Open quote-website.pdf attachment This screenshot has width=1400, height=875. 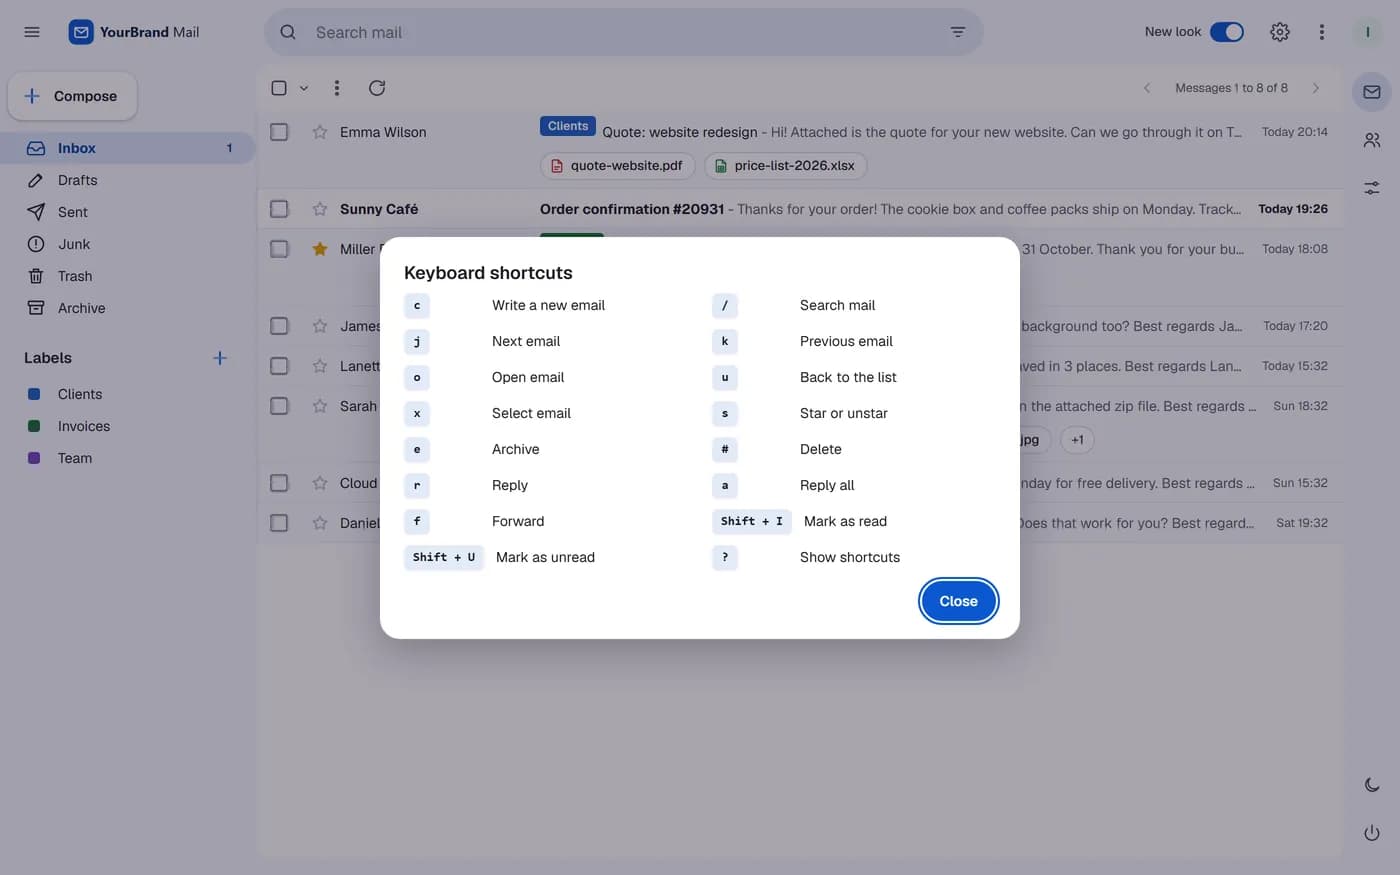pyautogui.click(x=617, y=166)
